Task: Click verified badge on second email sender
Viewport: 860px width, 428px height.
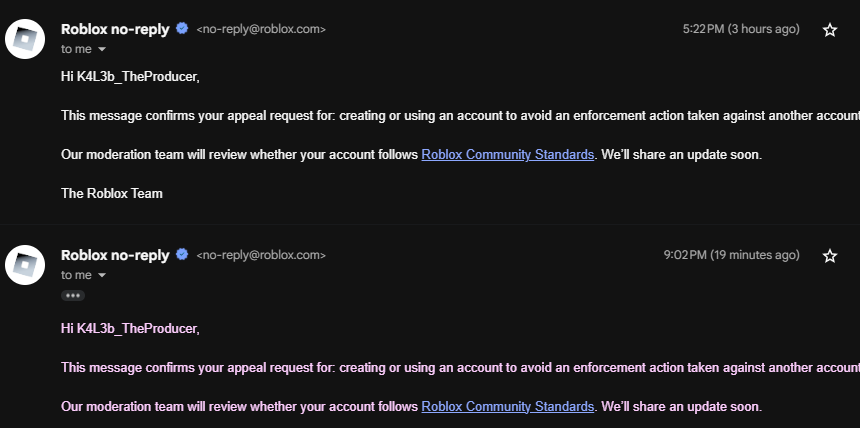Action: [182, 255]
